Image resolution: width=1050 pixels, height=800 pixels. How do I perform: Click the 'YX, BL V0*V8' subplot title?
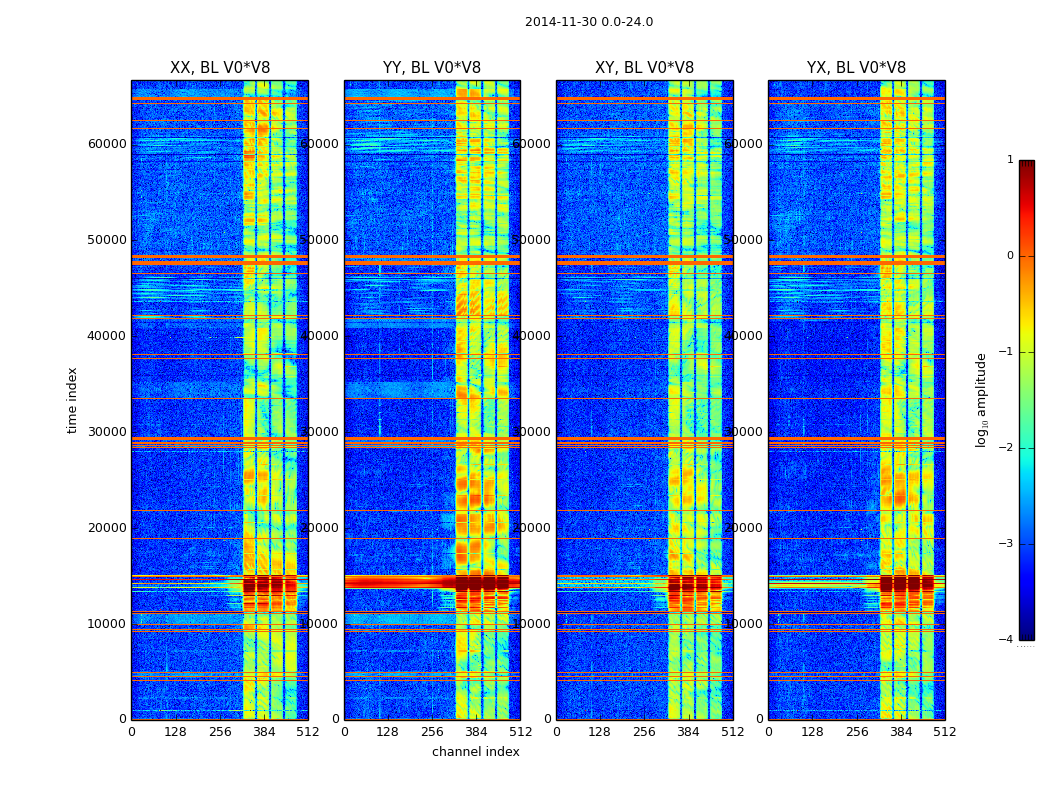click(x=856, y=68)
